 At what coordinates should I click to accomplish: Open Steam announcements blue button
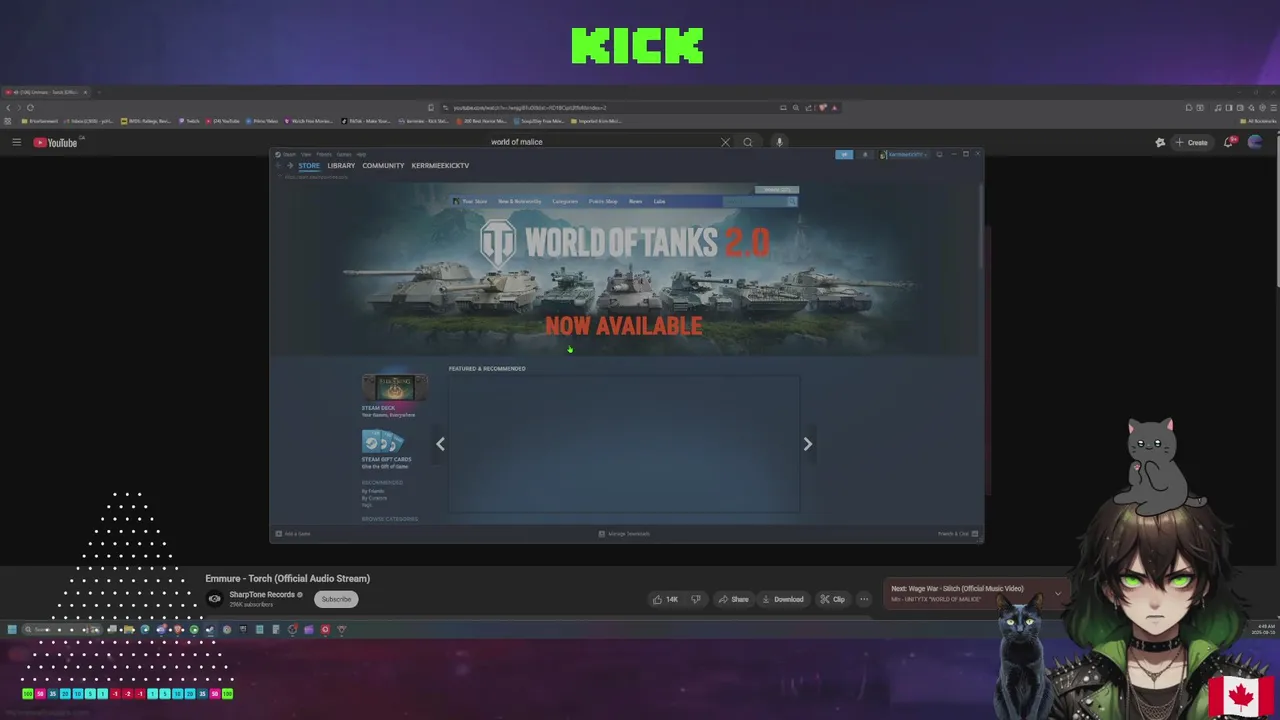point(844,155)
